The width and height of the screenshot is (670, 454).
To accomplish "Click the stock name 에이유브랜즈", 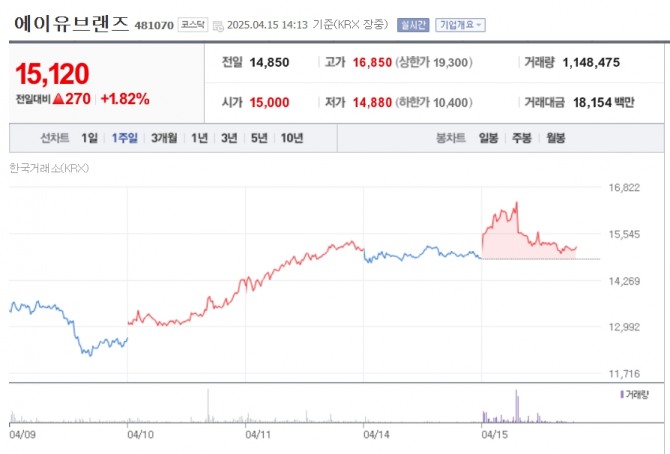I will tap(71, 23).
